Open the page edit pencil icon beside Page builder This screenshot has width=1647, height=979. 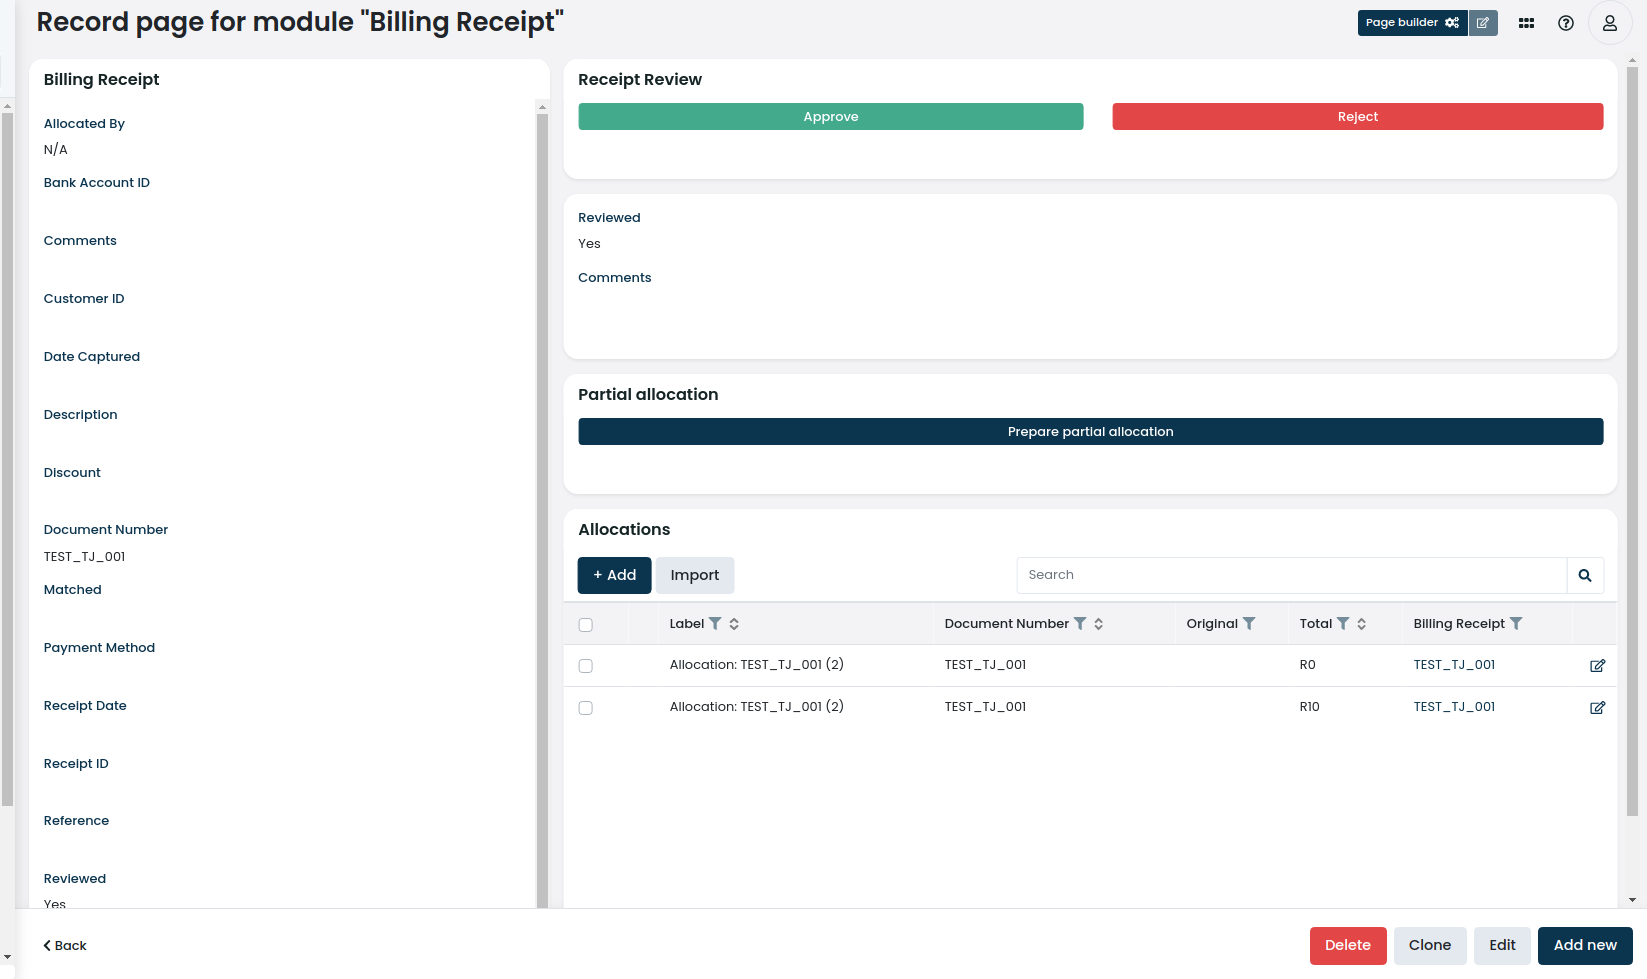(x=1483, y=23)
